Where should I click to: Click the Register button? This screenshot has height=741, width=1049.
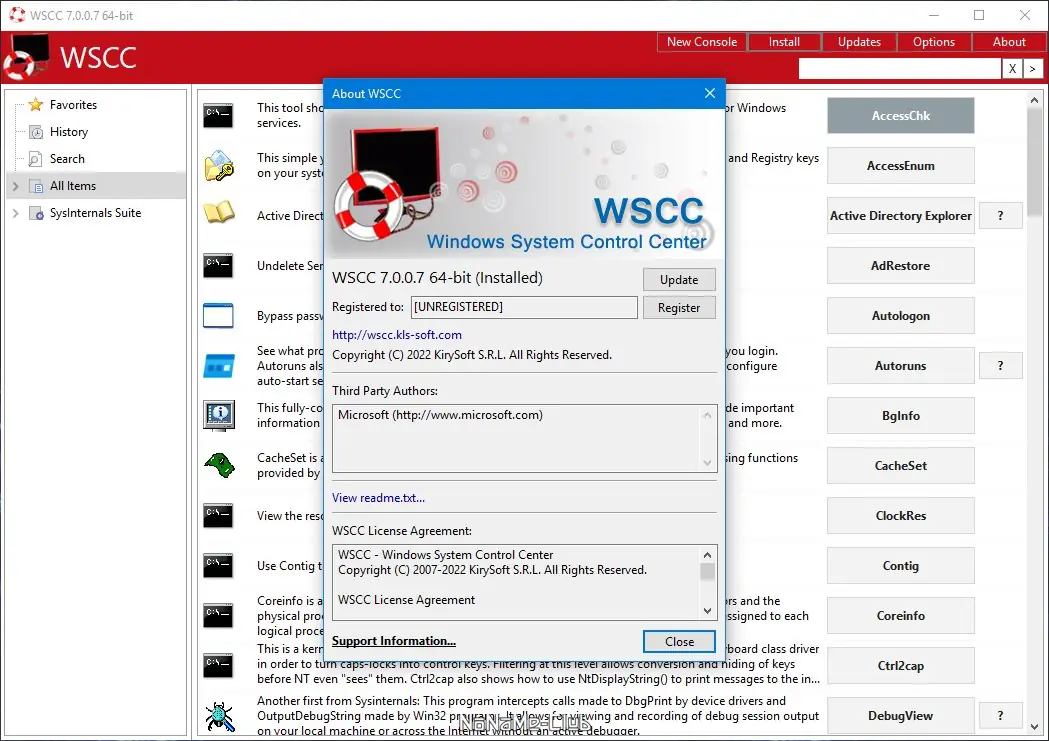pos(679,308)
